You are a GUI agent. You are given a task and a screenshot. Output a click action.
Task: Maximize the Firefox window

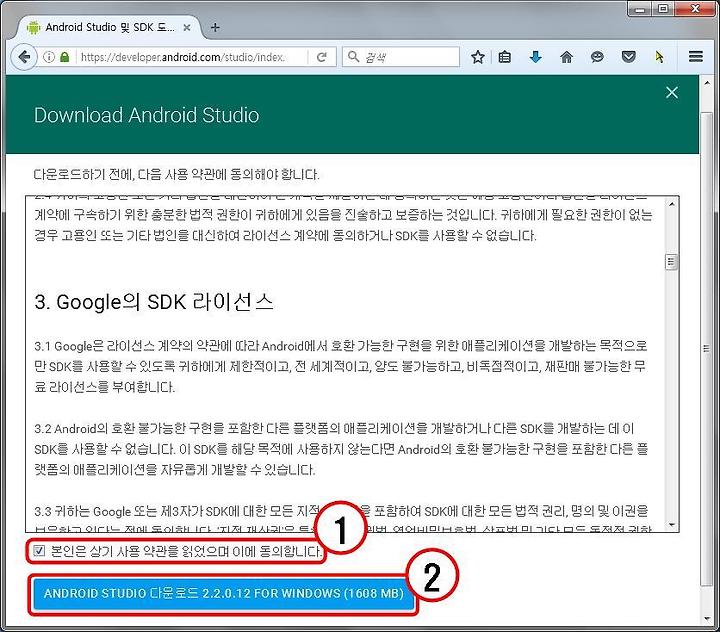coord(663,9)
